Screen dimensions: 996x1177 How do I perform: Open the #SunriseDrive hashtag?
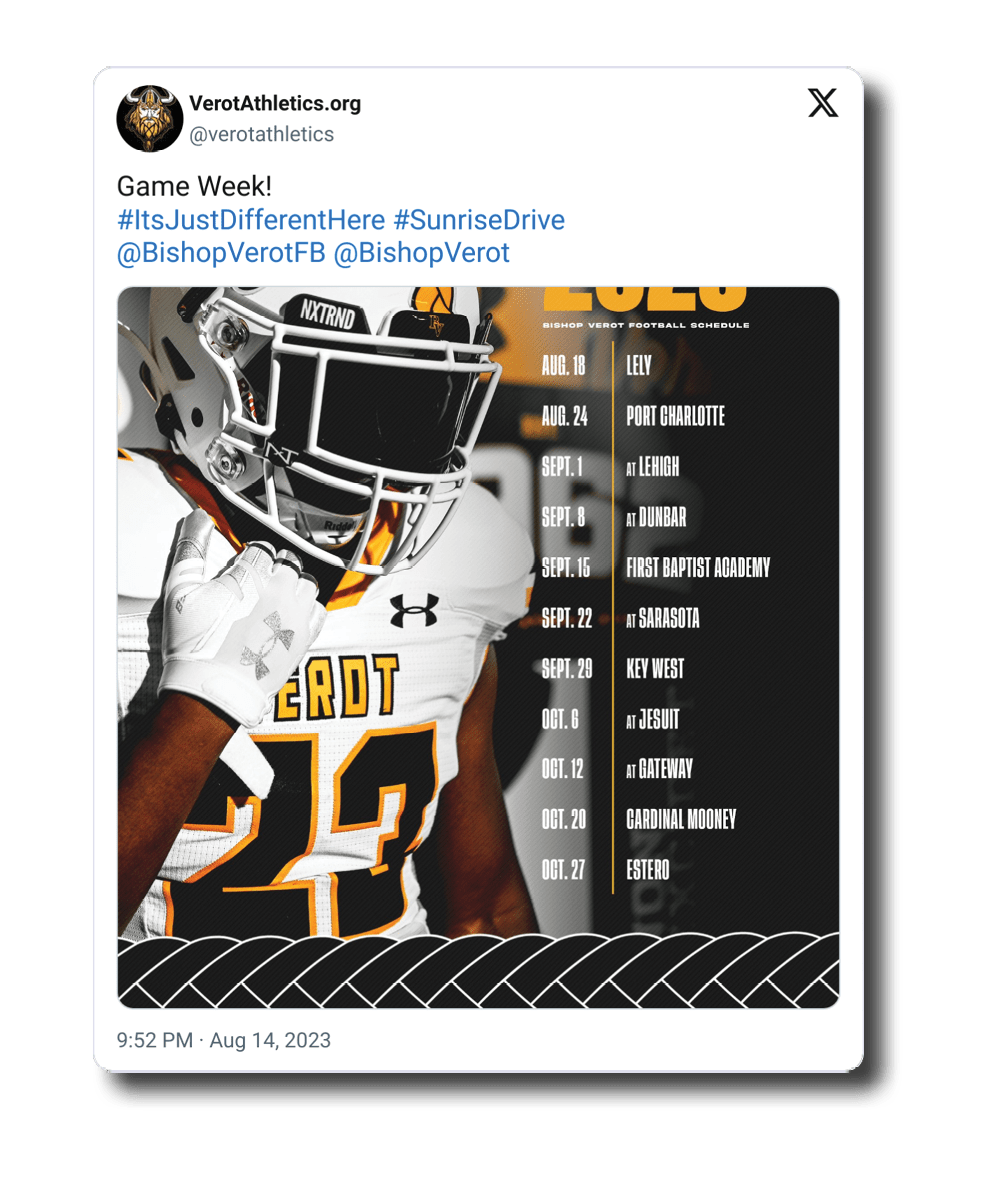(x=472, y=220)
